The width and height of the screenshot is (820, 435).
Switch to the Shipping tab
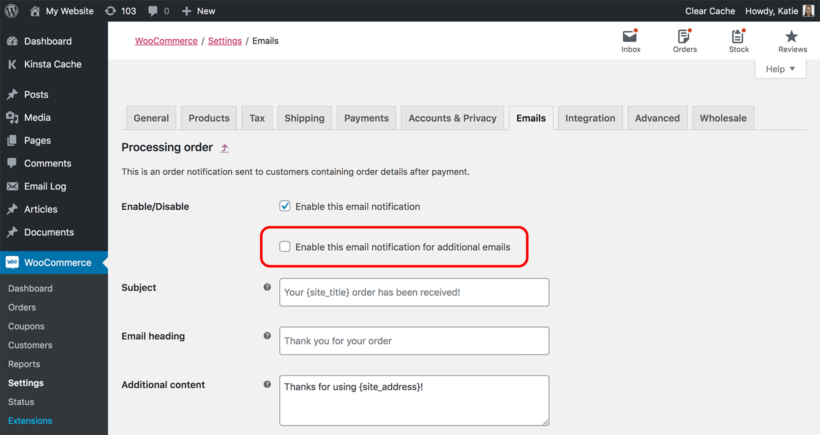tap(304, 118)
